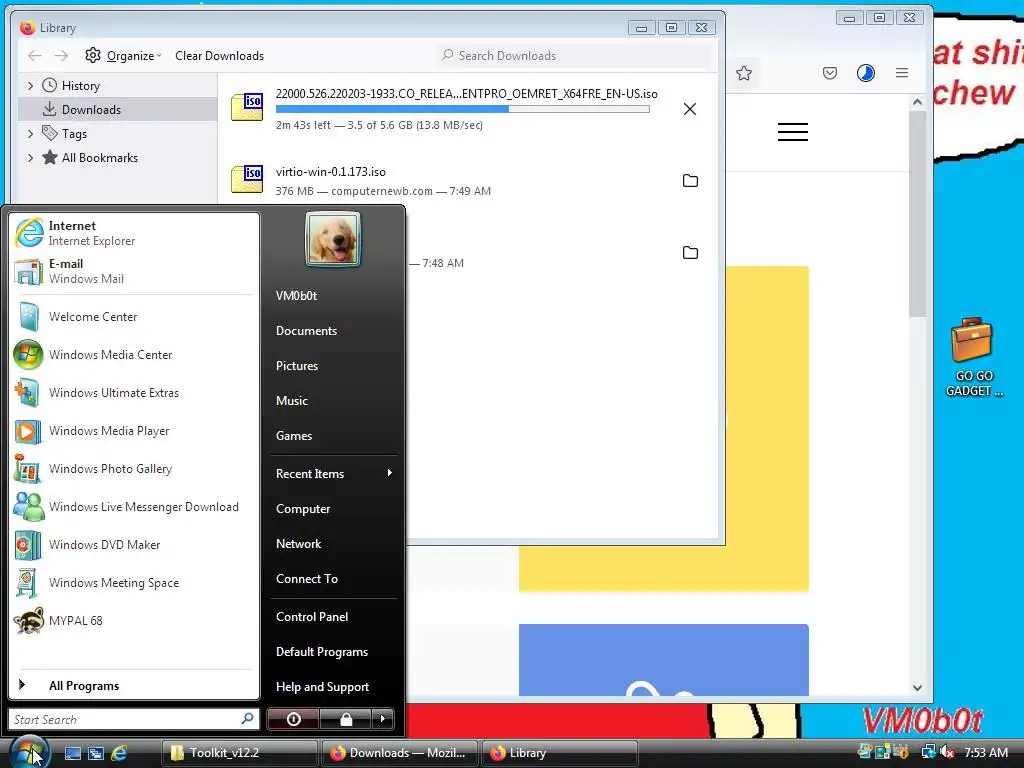Open Games from Start menu
1024x768 pixels.
pos(333,436)
